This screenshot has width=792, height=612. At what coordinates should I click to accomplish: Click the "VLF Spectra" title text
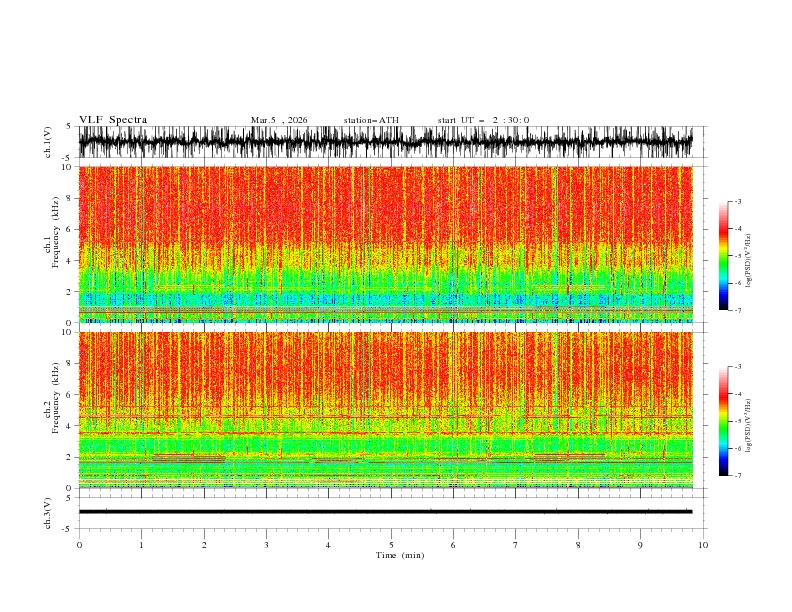pyautogui.click(x=113, y=120)
